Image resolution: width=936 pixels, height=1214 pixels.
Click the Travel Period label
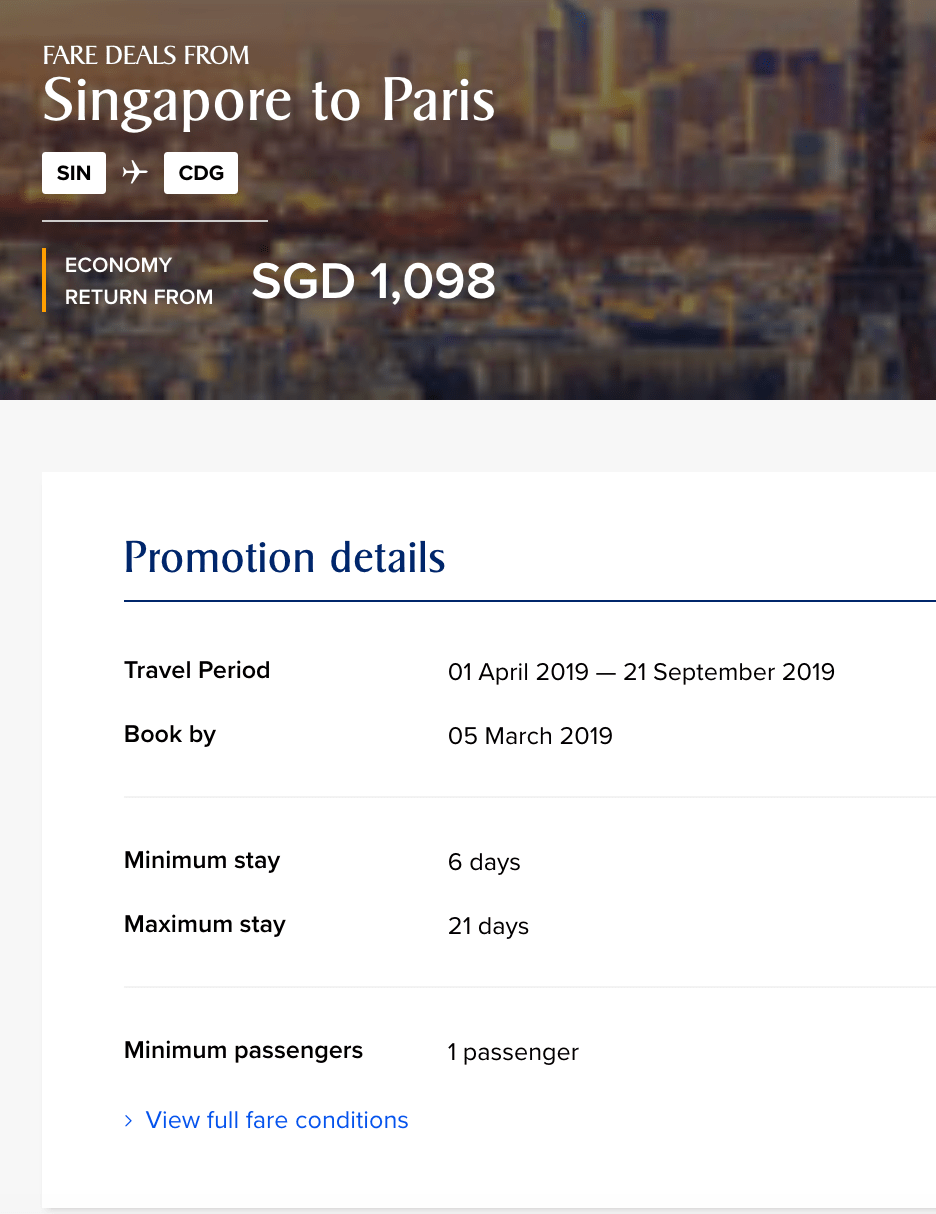(197, 670)
